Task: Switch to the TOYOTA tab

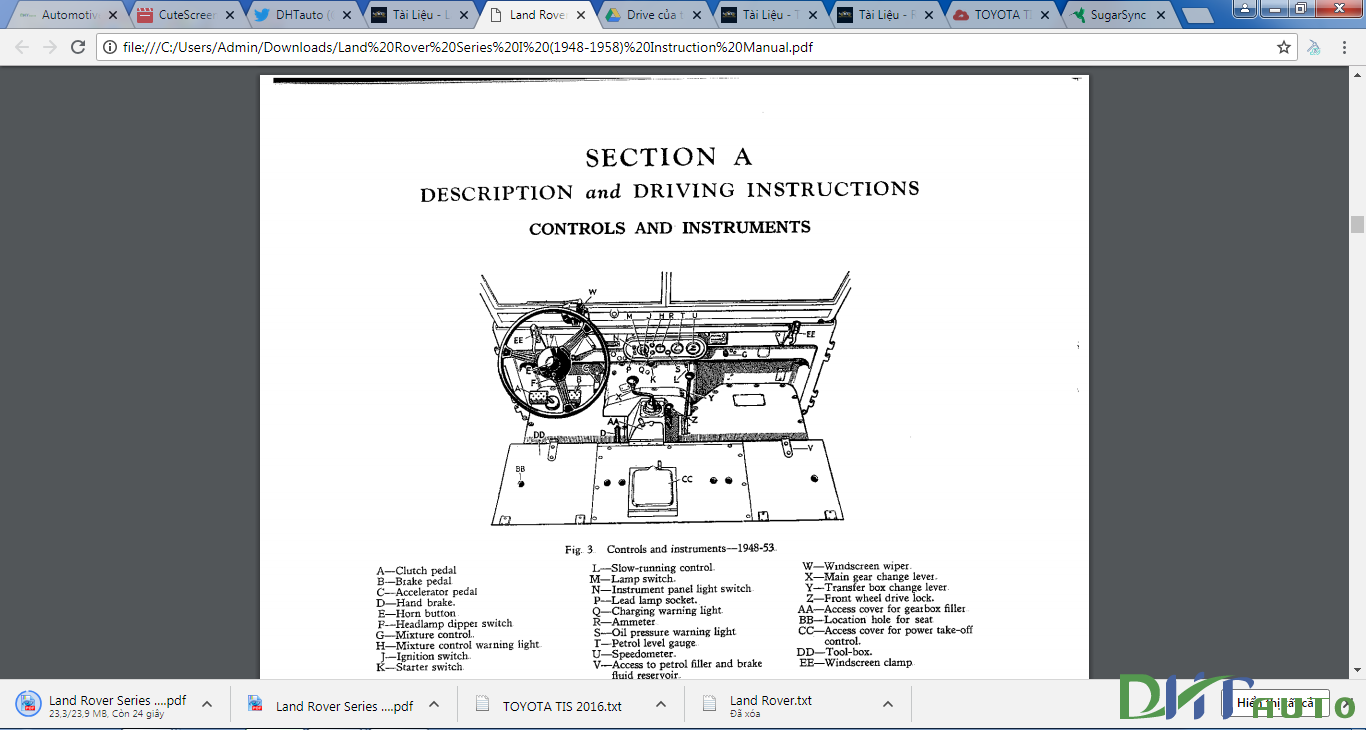Action: [x=1000, y=15]
